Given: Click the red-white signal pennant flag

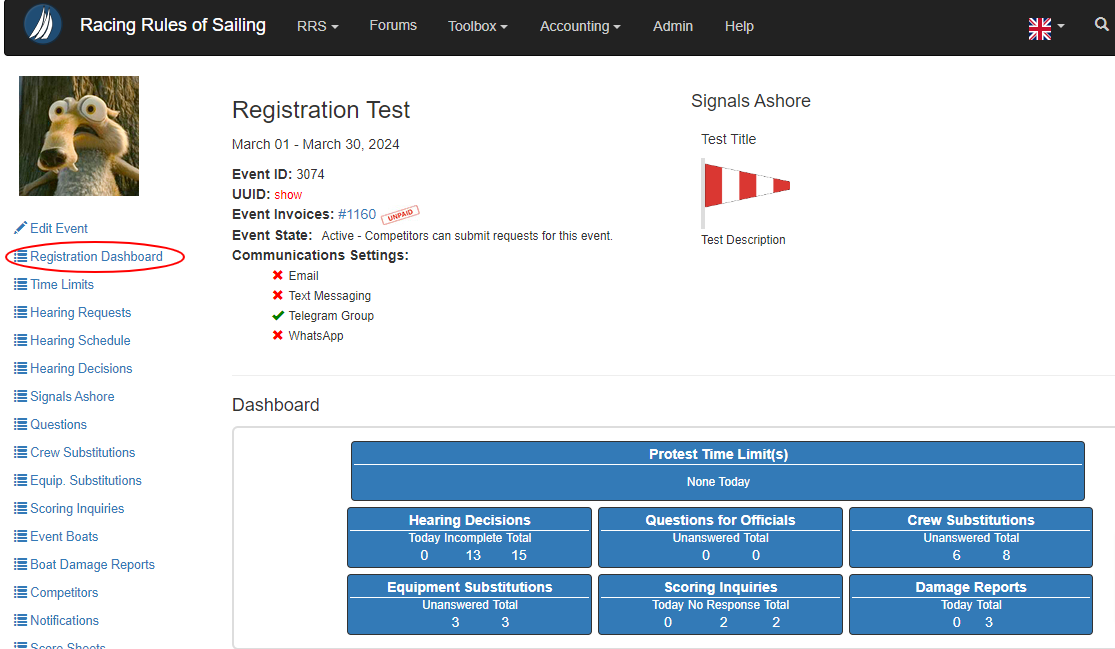Looking at the screenshot, I should 746,186.
